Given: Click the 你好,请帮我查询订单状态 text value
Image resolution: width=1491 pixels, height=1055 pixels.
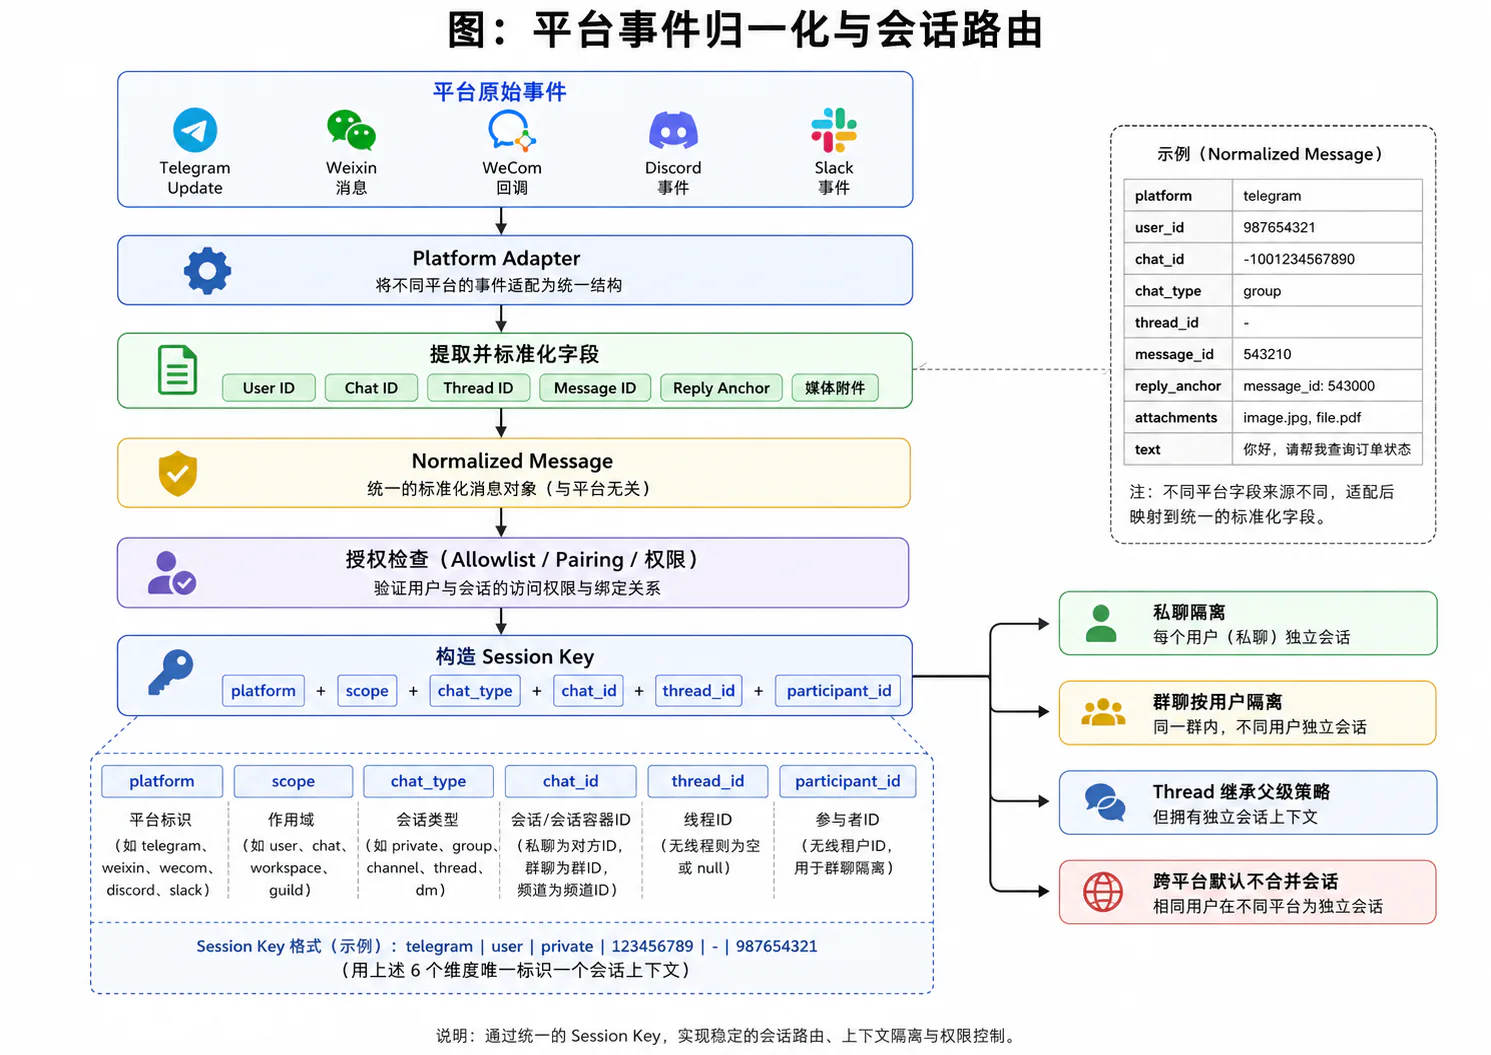Looking at the screenshot, I should (x=1327, y=450).
